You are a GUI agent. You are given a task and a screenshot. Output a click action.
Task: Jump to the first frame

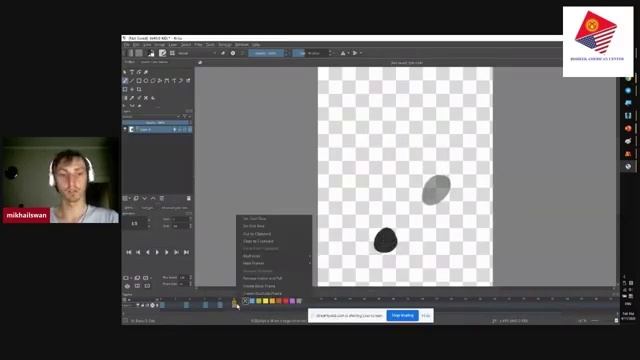click(x=129, y=252)
